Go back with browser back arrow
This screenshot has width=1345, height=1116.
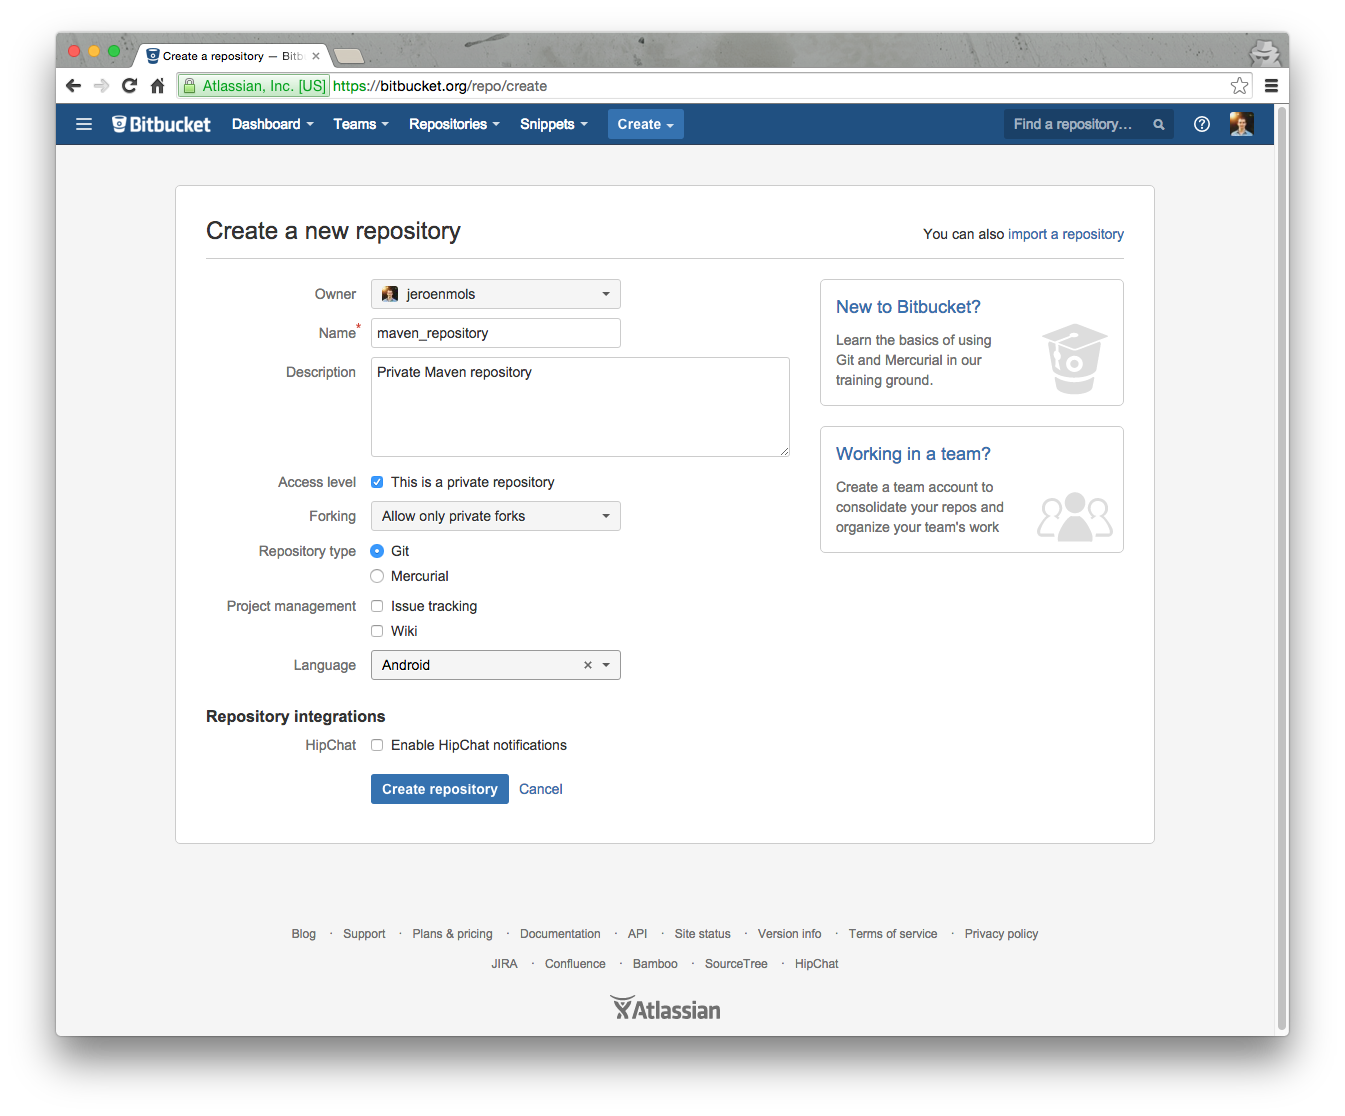point(73,86)
